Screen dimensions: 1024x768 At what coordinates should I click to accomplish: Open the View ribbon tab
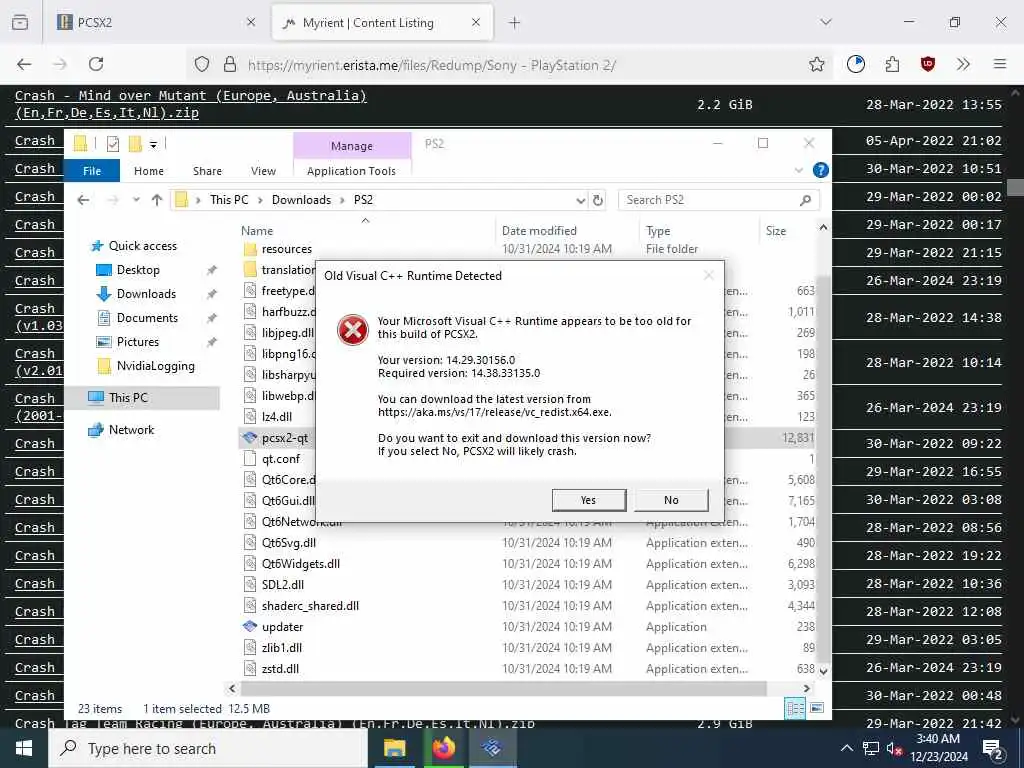(x=263, y=170)
